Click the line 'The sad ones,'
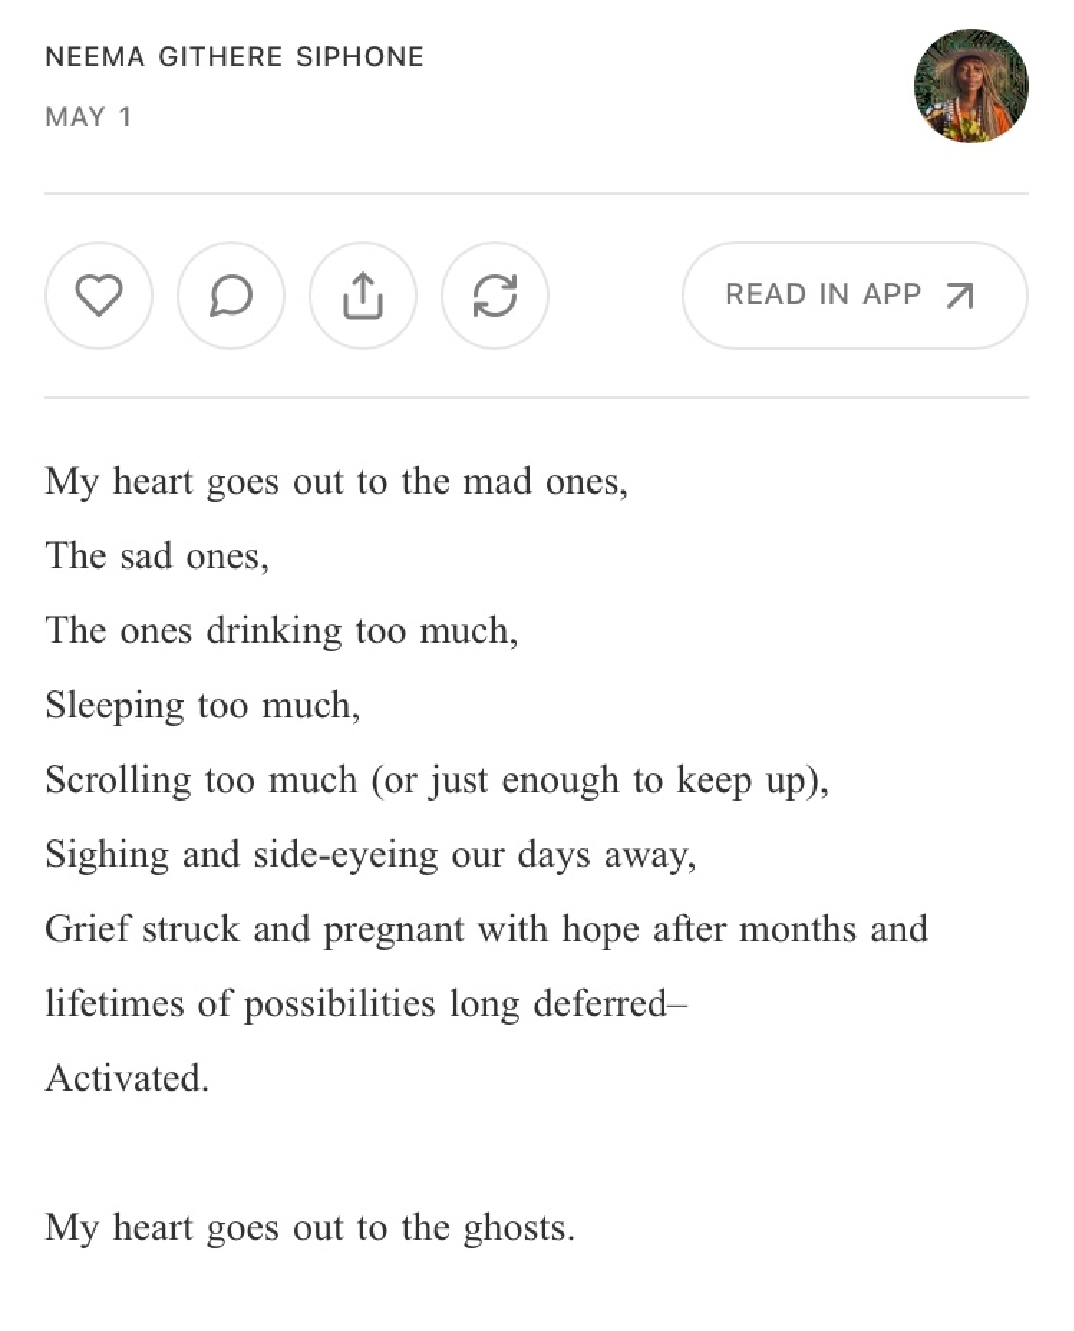The height and width of the screenshot is (1331, 1074). point(157,556)
